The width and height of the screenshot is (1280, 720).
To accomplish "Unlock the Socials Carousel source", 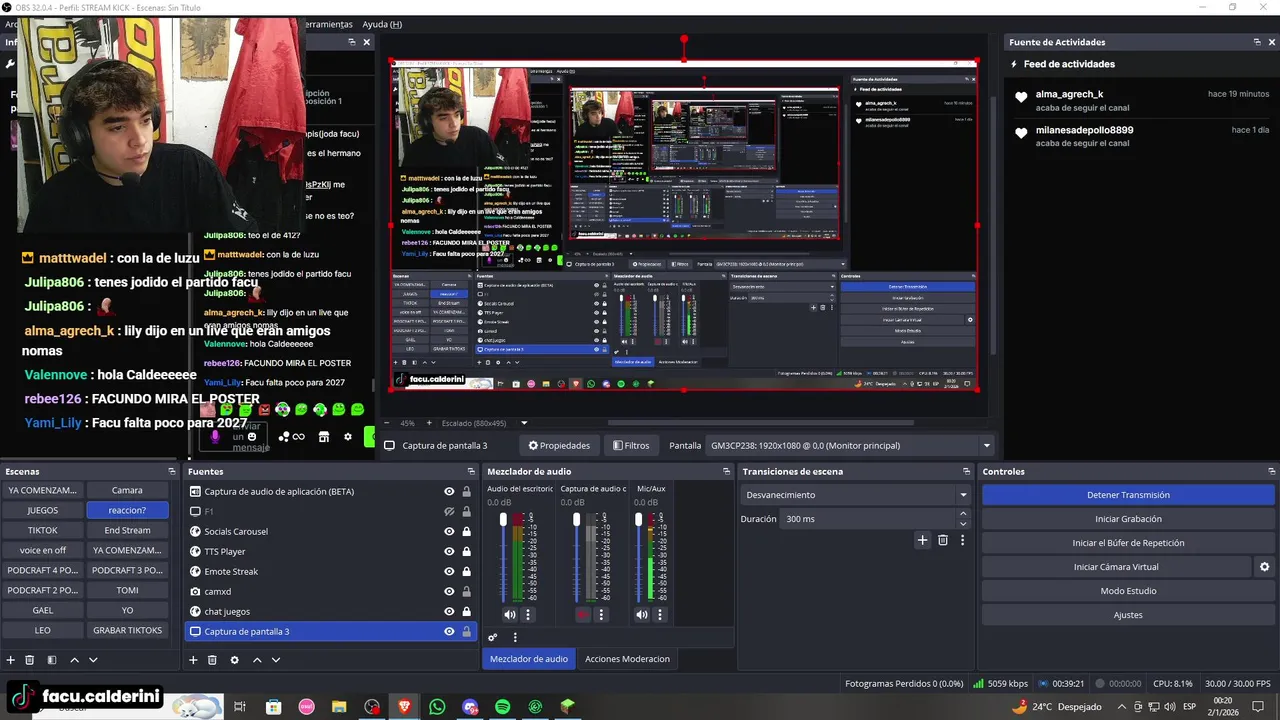I will pyautogui.click(x=466, y=531).
